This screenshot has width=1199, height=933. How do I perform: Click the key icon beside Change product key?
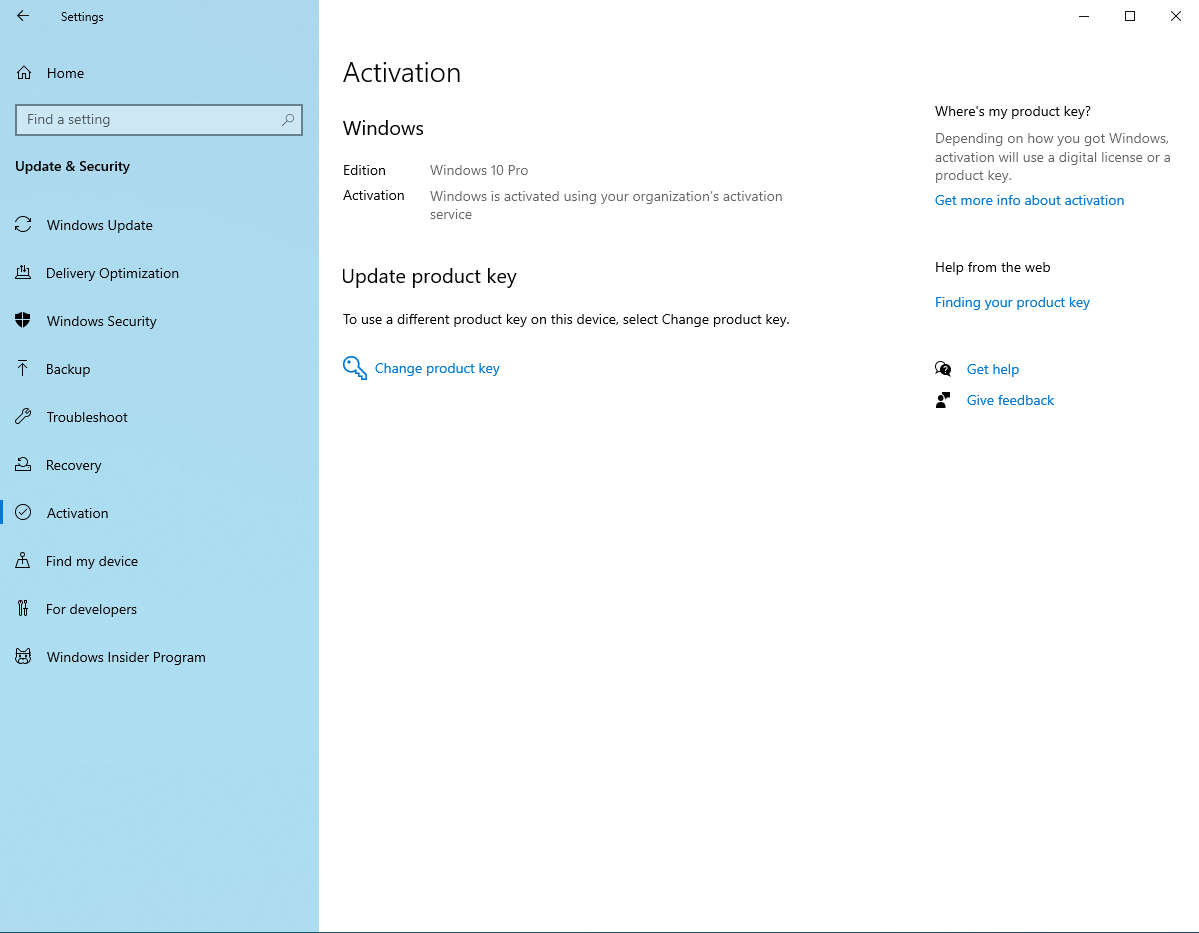coord(355,368)
